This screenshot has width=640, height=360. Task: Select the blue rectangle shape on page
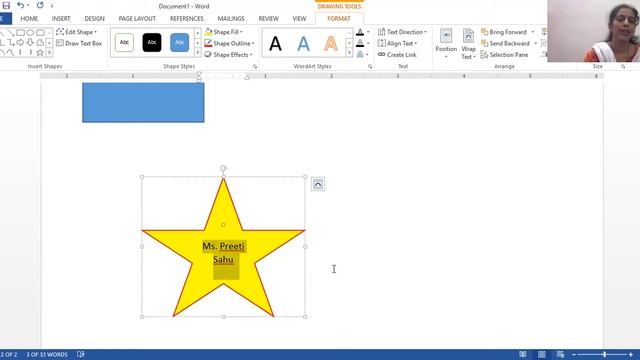(x=143, y=102)
